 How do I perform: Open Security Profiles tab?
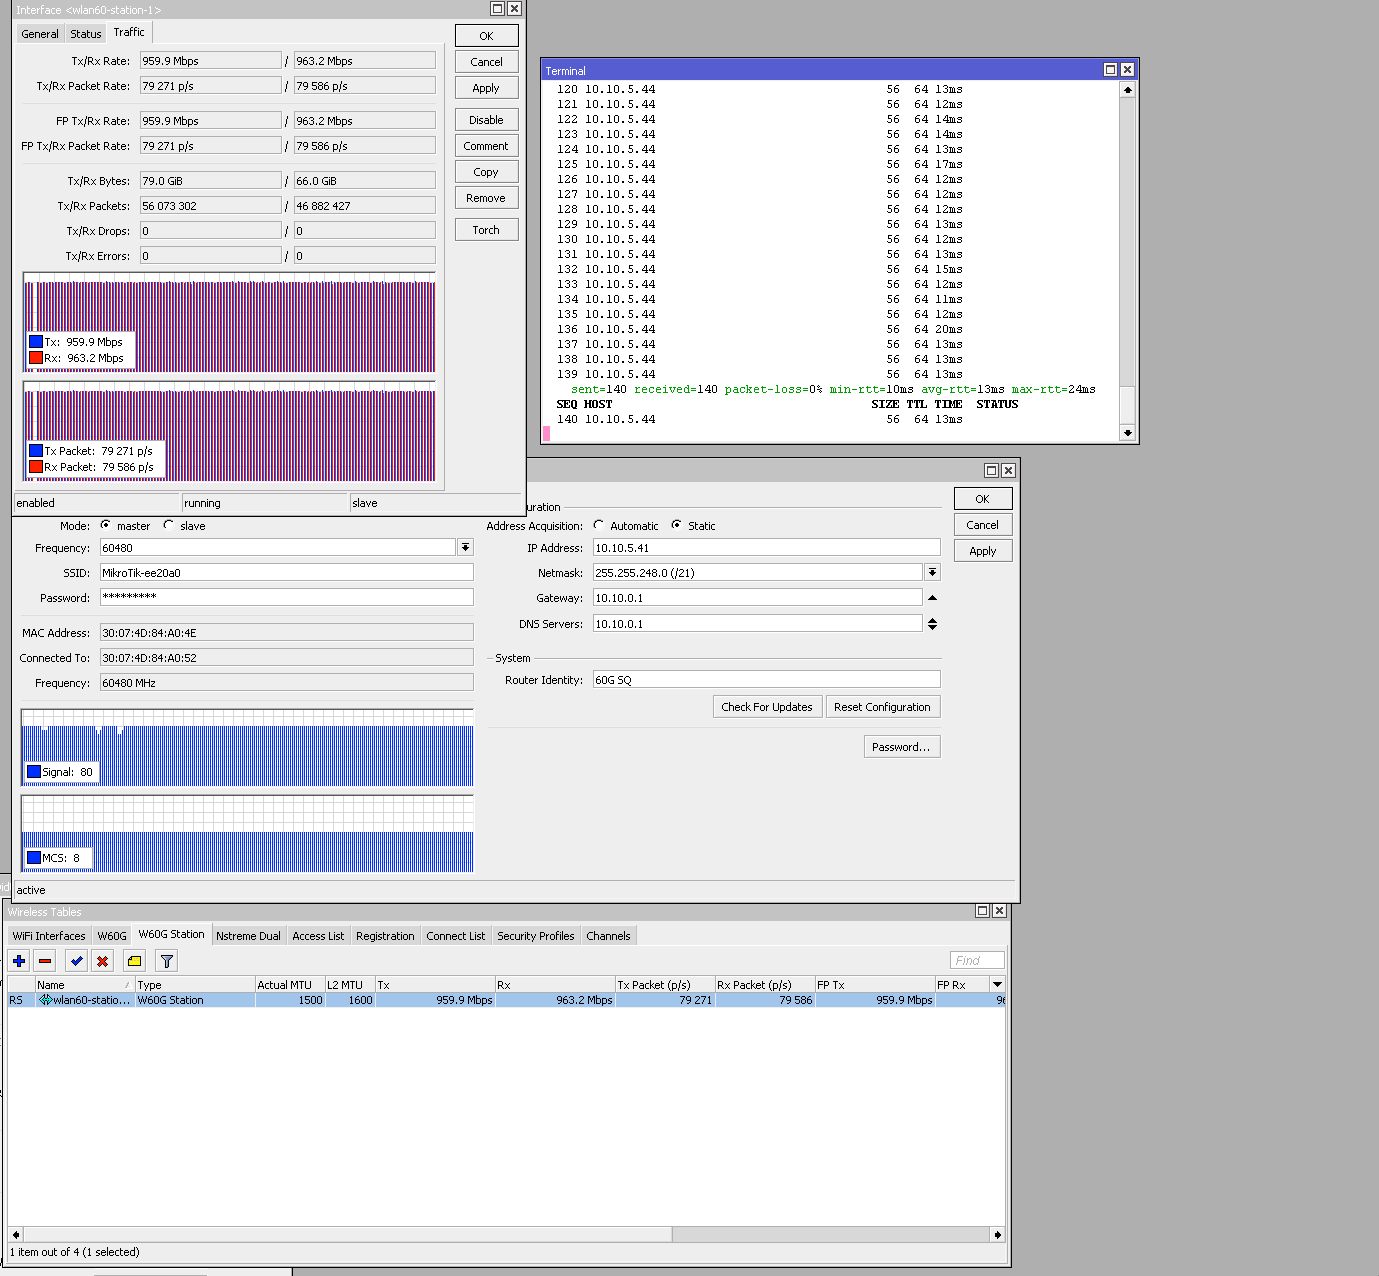click(536, 936)
